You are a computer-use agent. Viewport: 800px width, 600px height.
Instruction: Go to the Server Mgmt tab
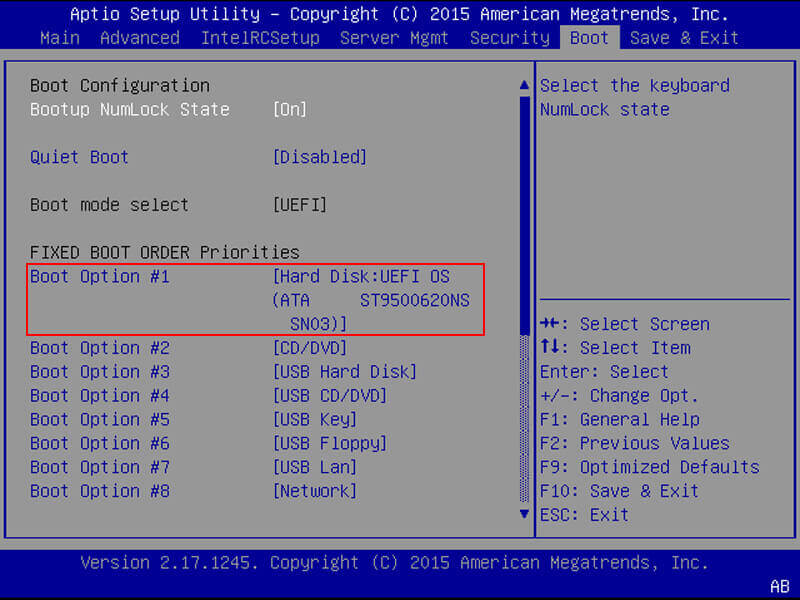tap(394, 38)
